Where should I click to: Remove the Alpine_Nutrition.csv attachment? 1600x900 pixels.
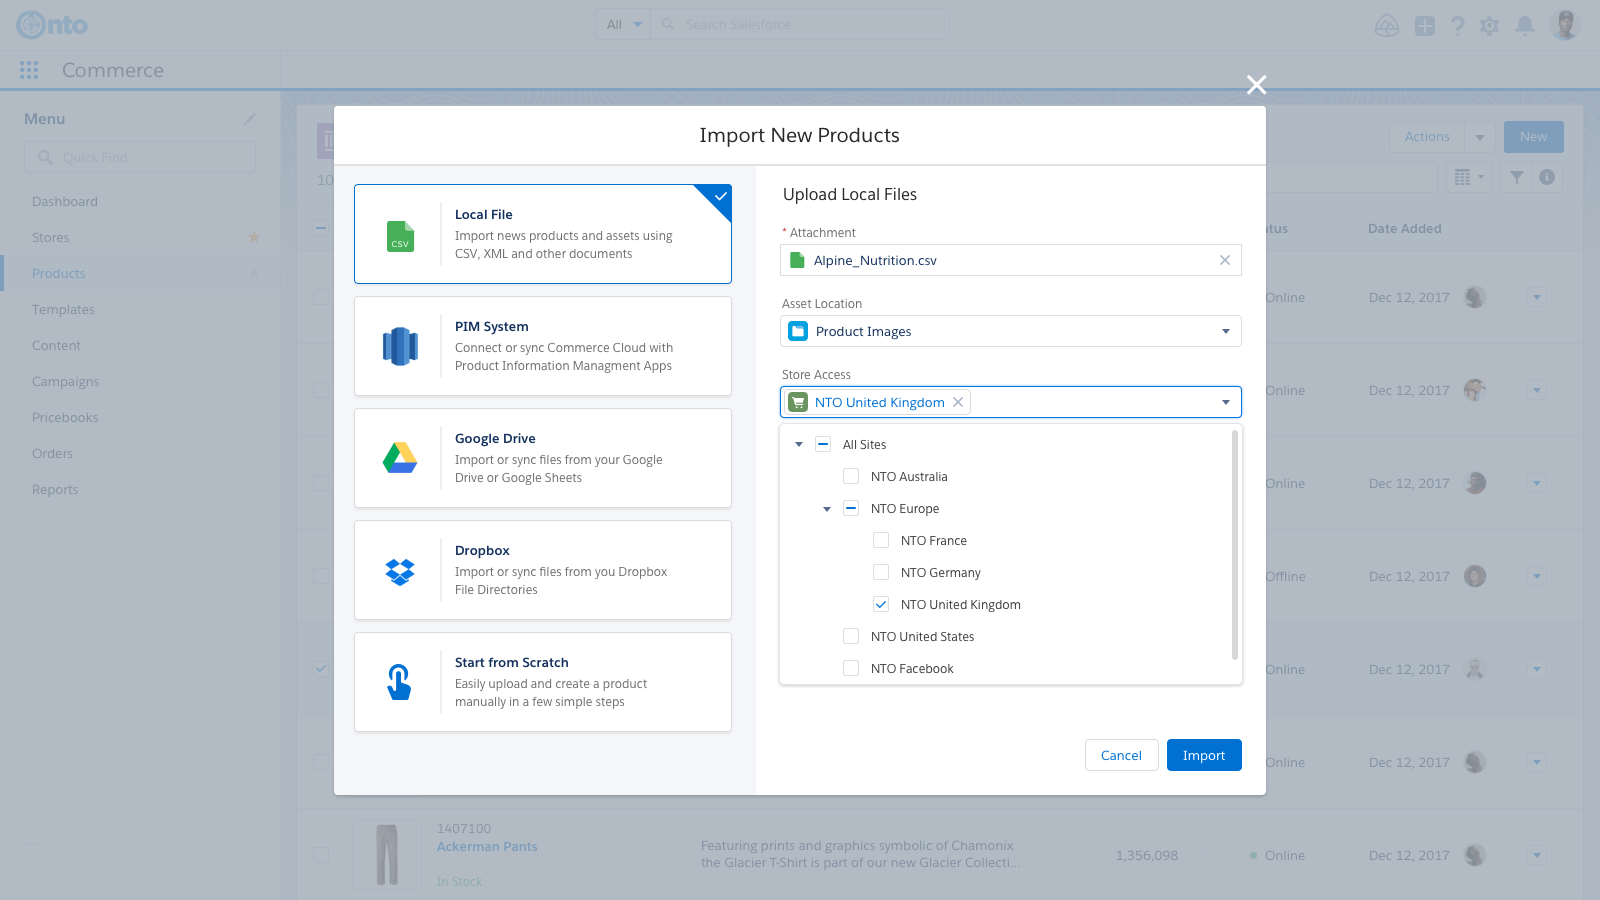(x=1224, y=260)
